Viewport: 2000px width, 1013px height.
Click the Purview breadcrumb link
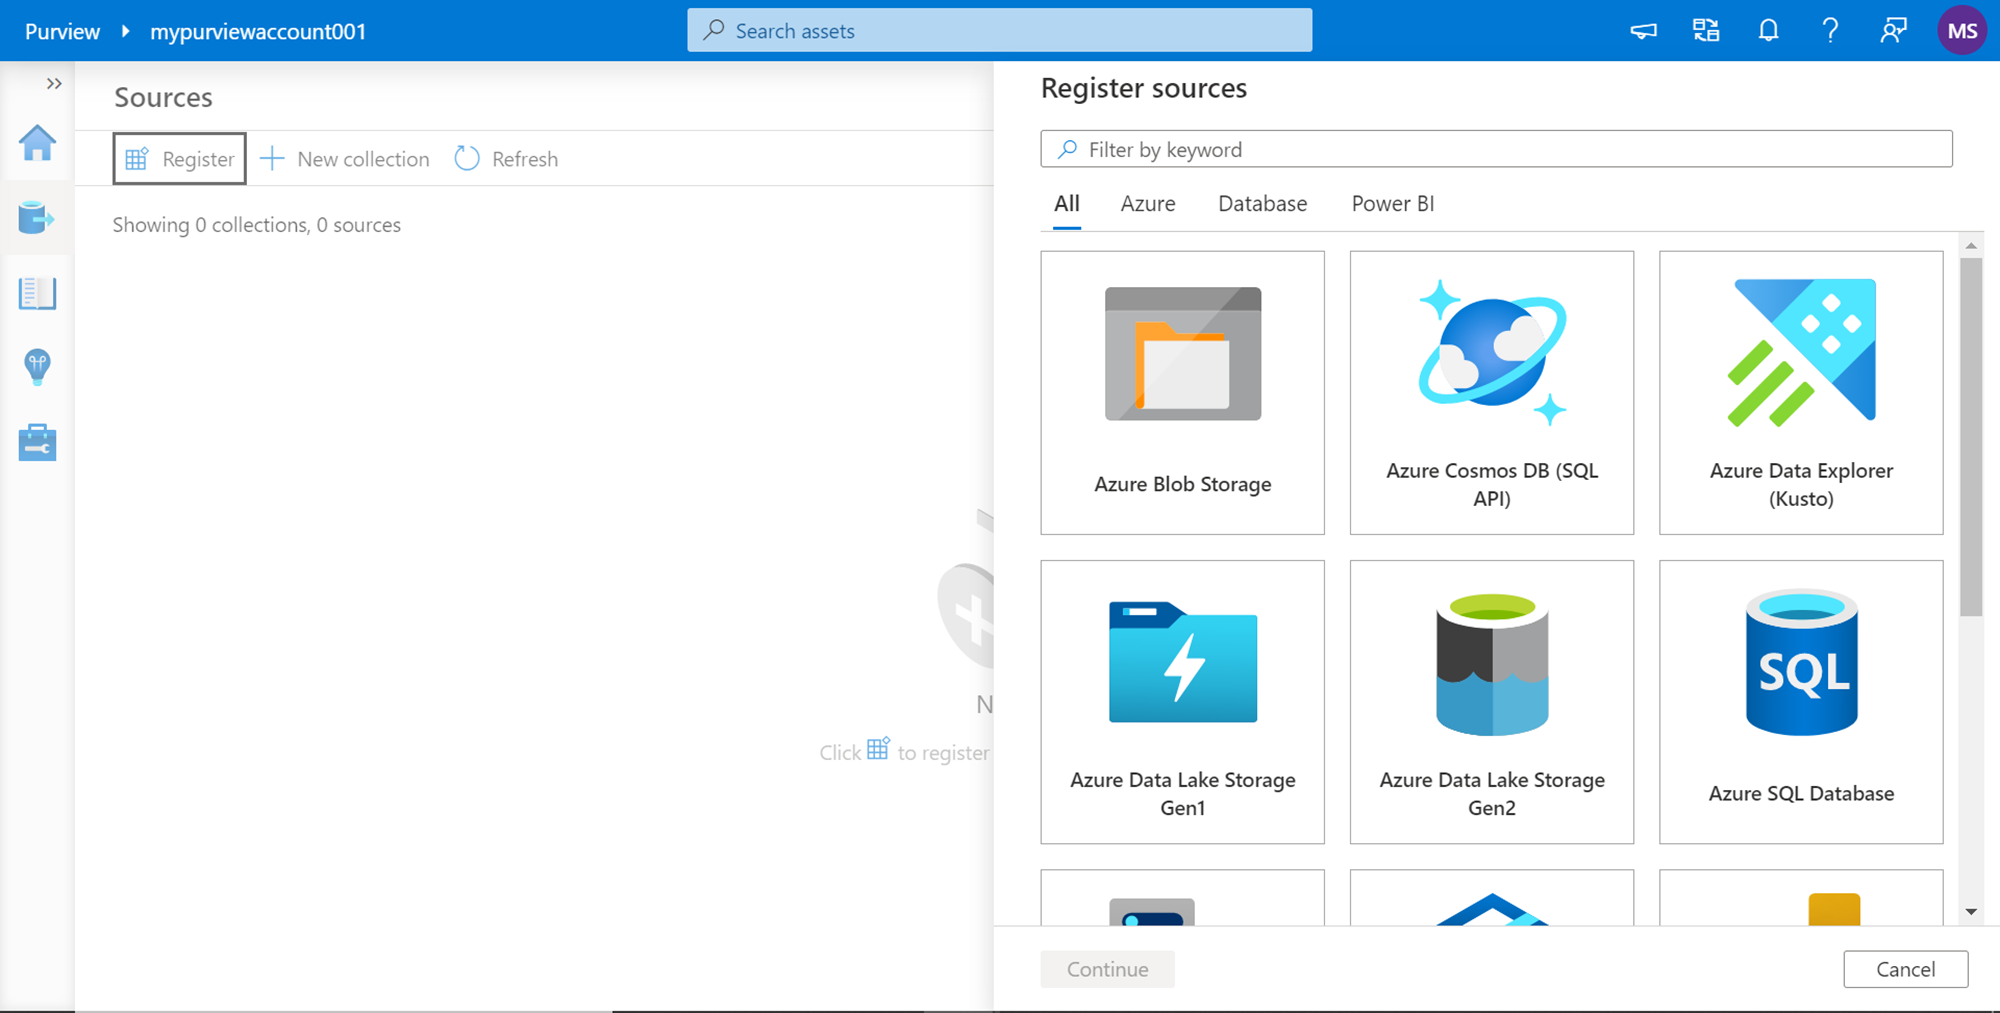click(x=62, y=31)
